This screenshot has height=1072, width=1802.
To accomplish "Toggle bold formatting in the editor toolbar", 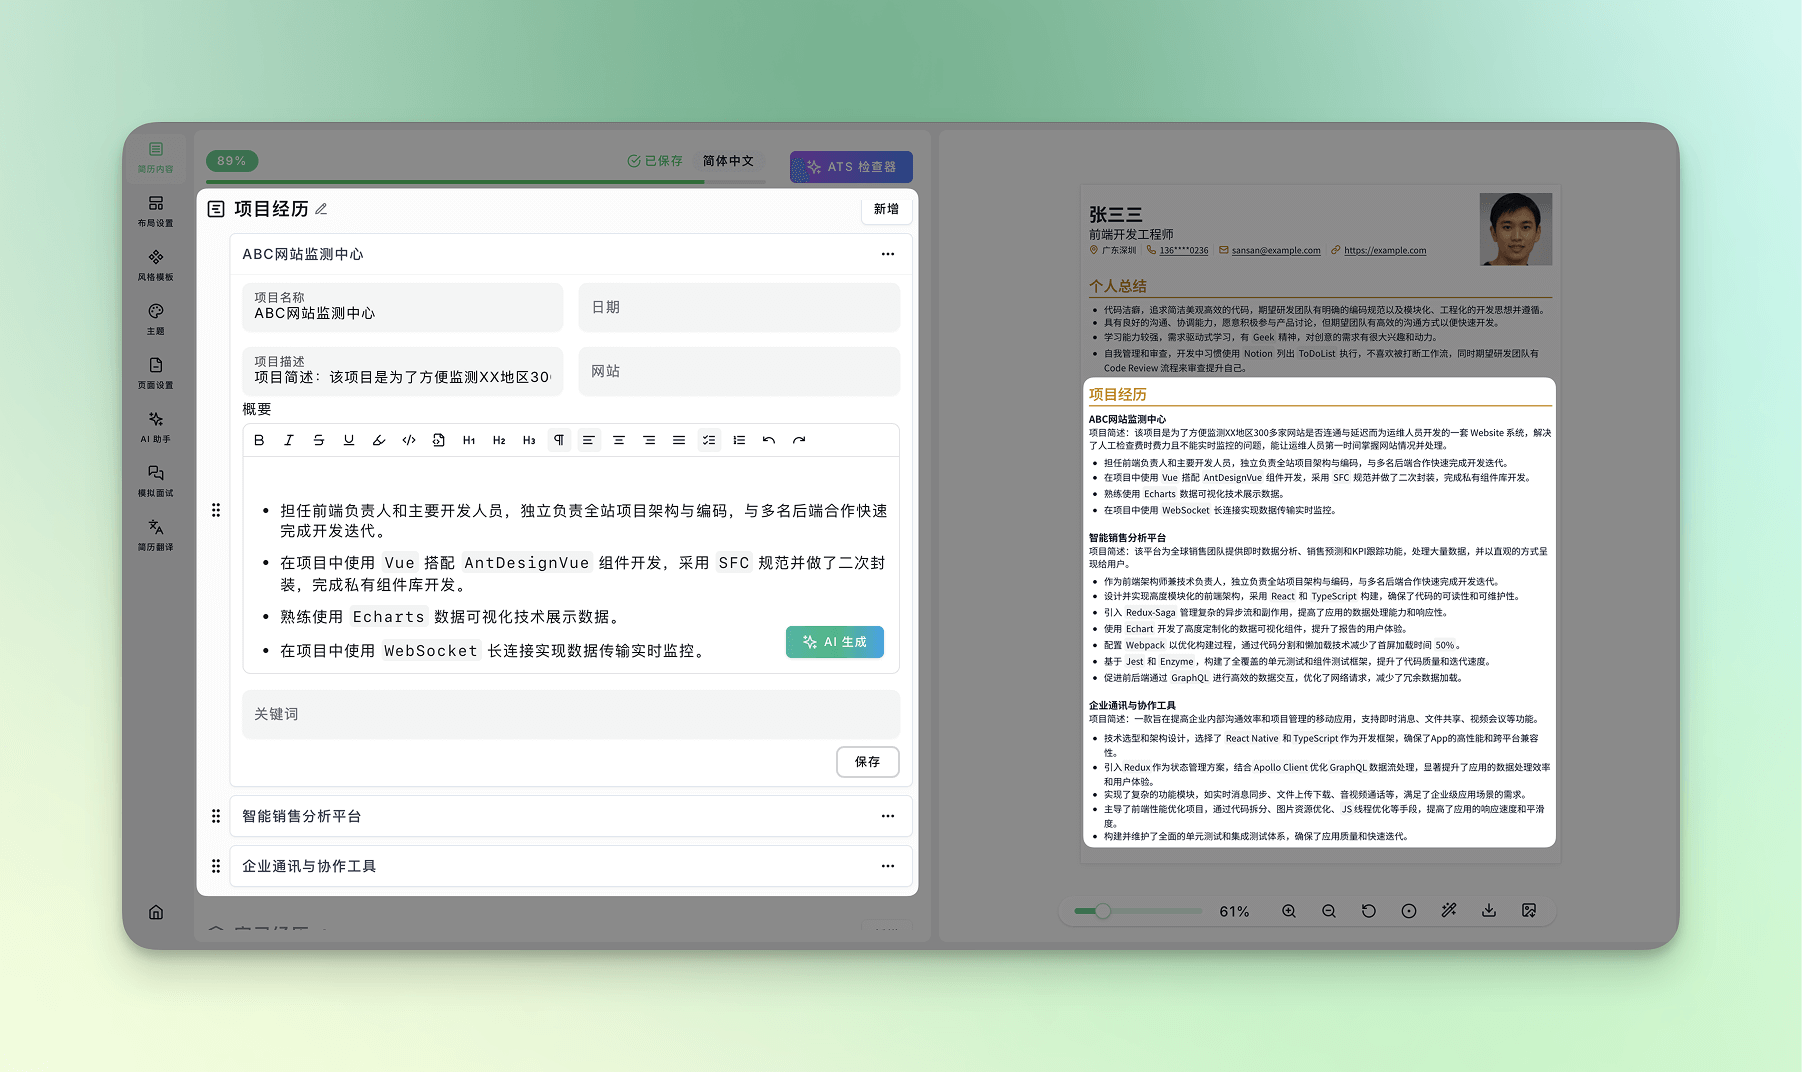I will [259, 440].
